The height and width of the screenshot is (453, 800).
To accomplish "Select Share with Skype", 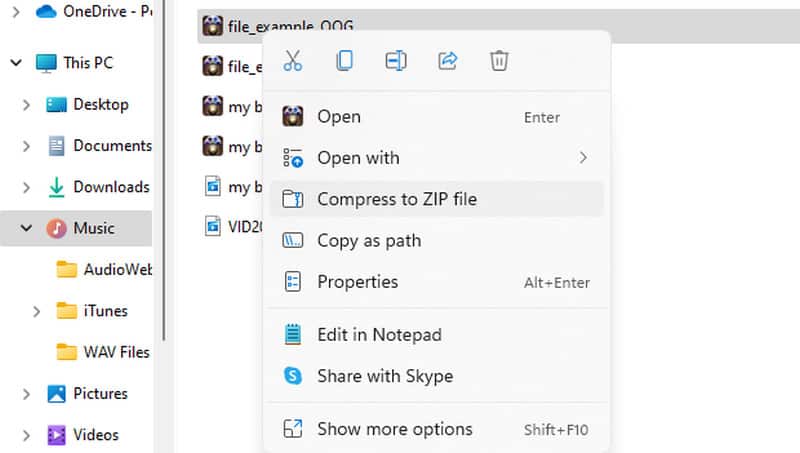I will click(384, 376).
